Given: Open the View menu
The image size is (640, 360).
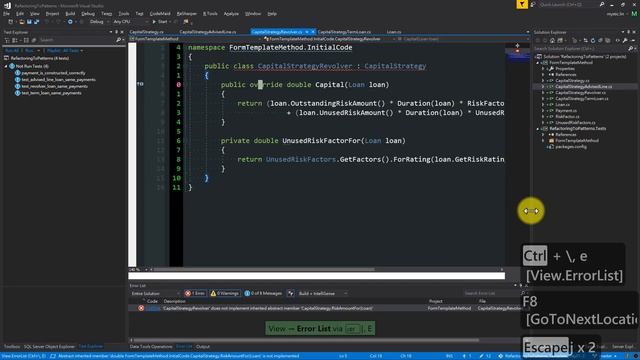Looking at the screenshot, I should 35,13.
